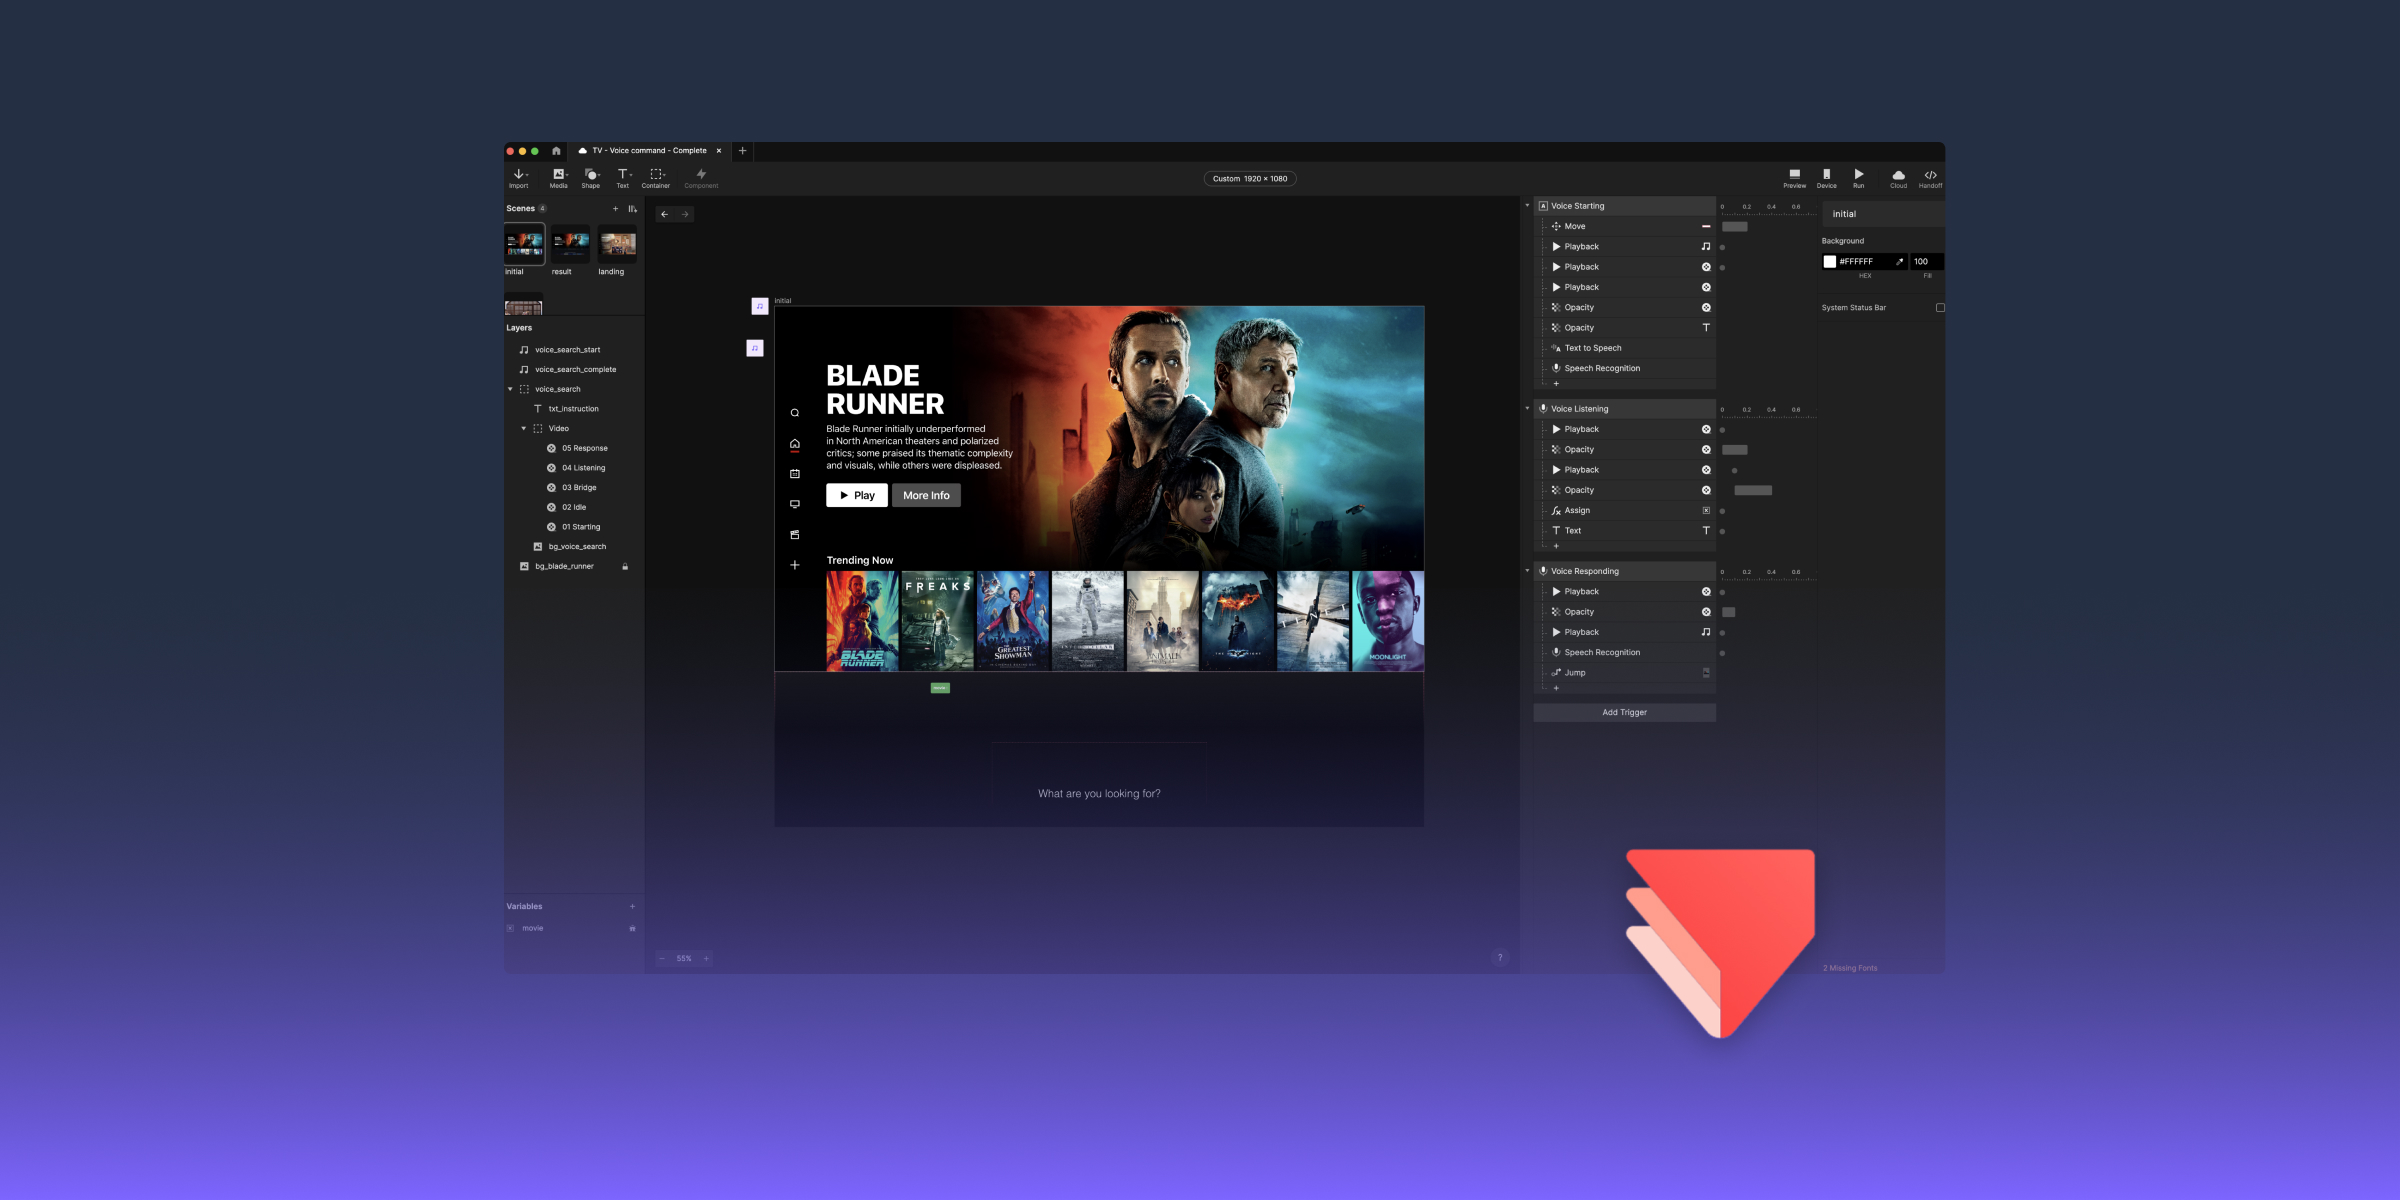Viewport: 2400px width, 1200px height.
Task: Click the Add Trigger button
Action: click(x=1624, y=713)
